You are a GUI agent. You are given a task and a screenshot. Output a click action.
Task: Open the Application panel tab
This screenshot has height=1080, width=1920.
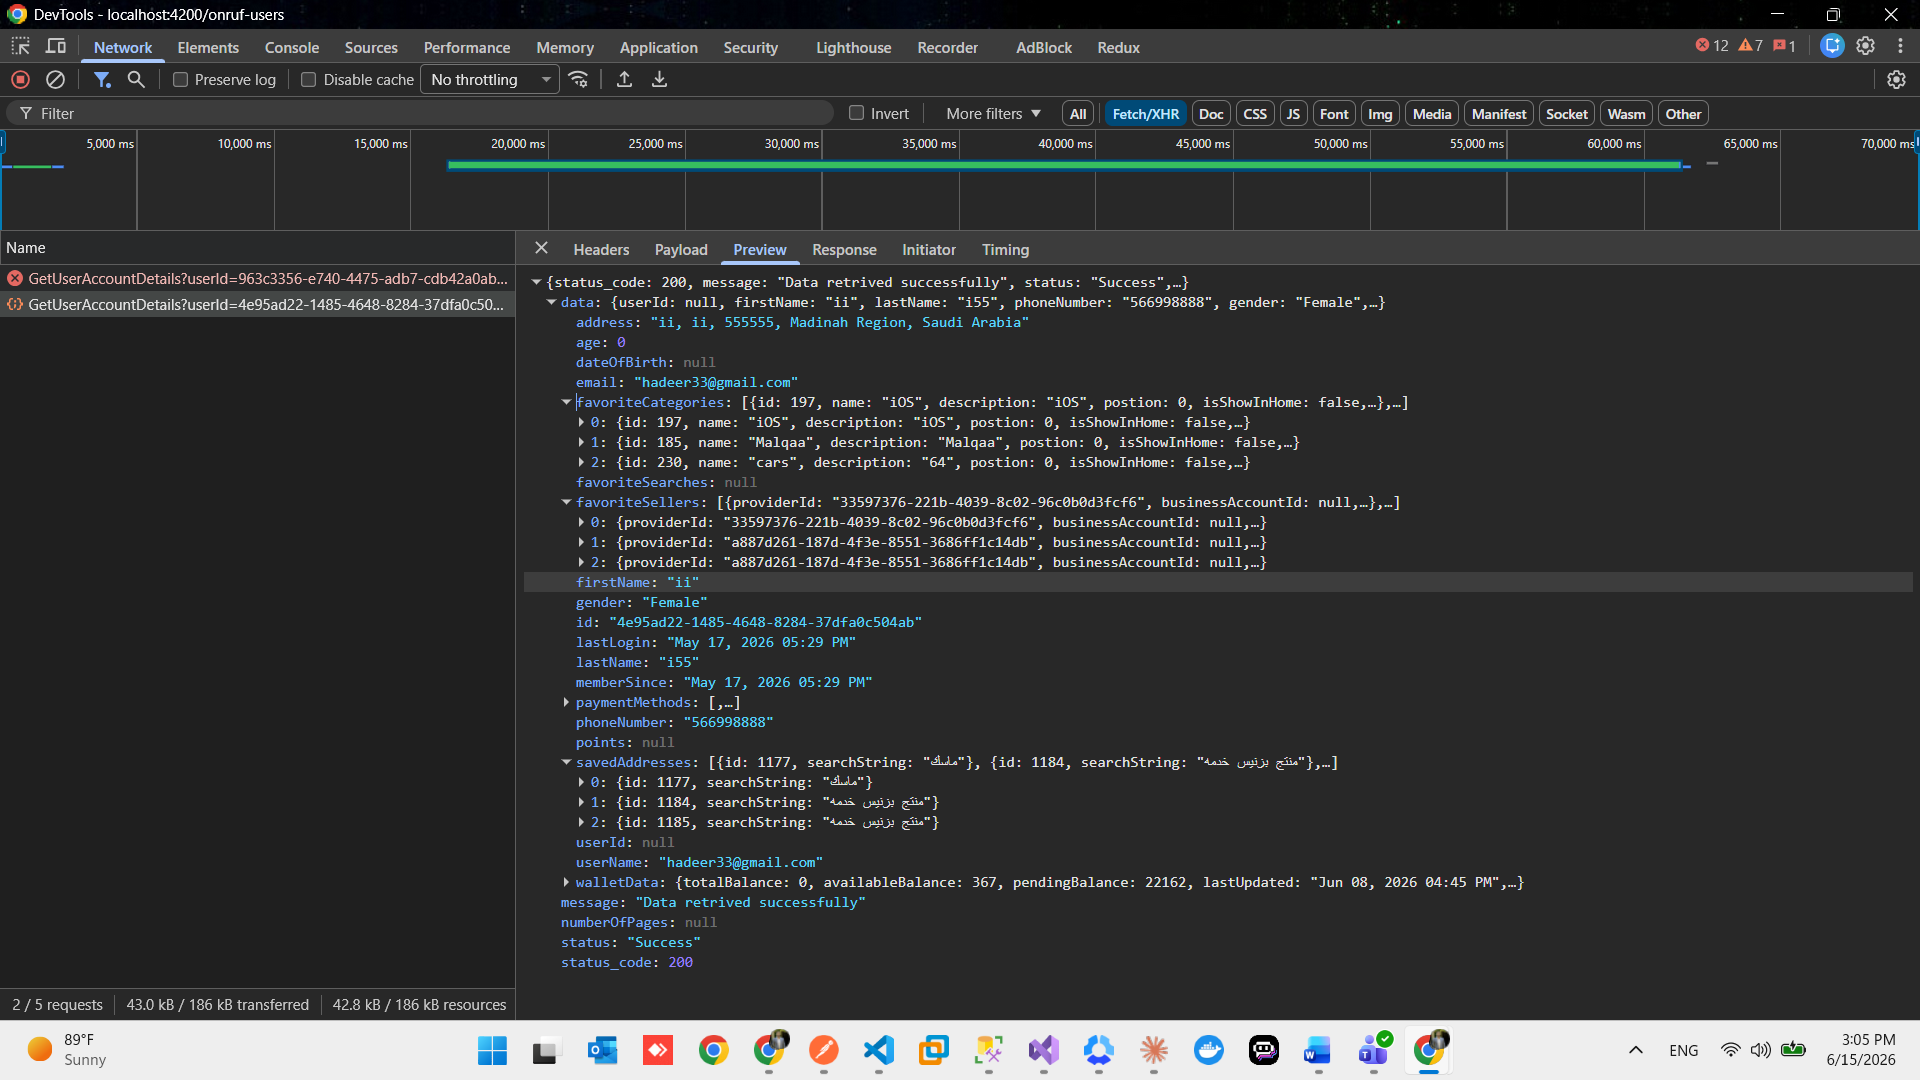click(658, 47)
